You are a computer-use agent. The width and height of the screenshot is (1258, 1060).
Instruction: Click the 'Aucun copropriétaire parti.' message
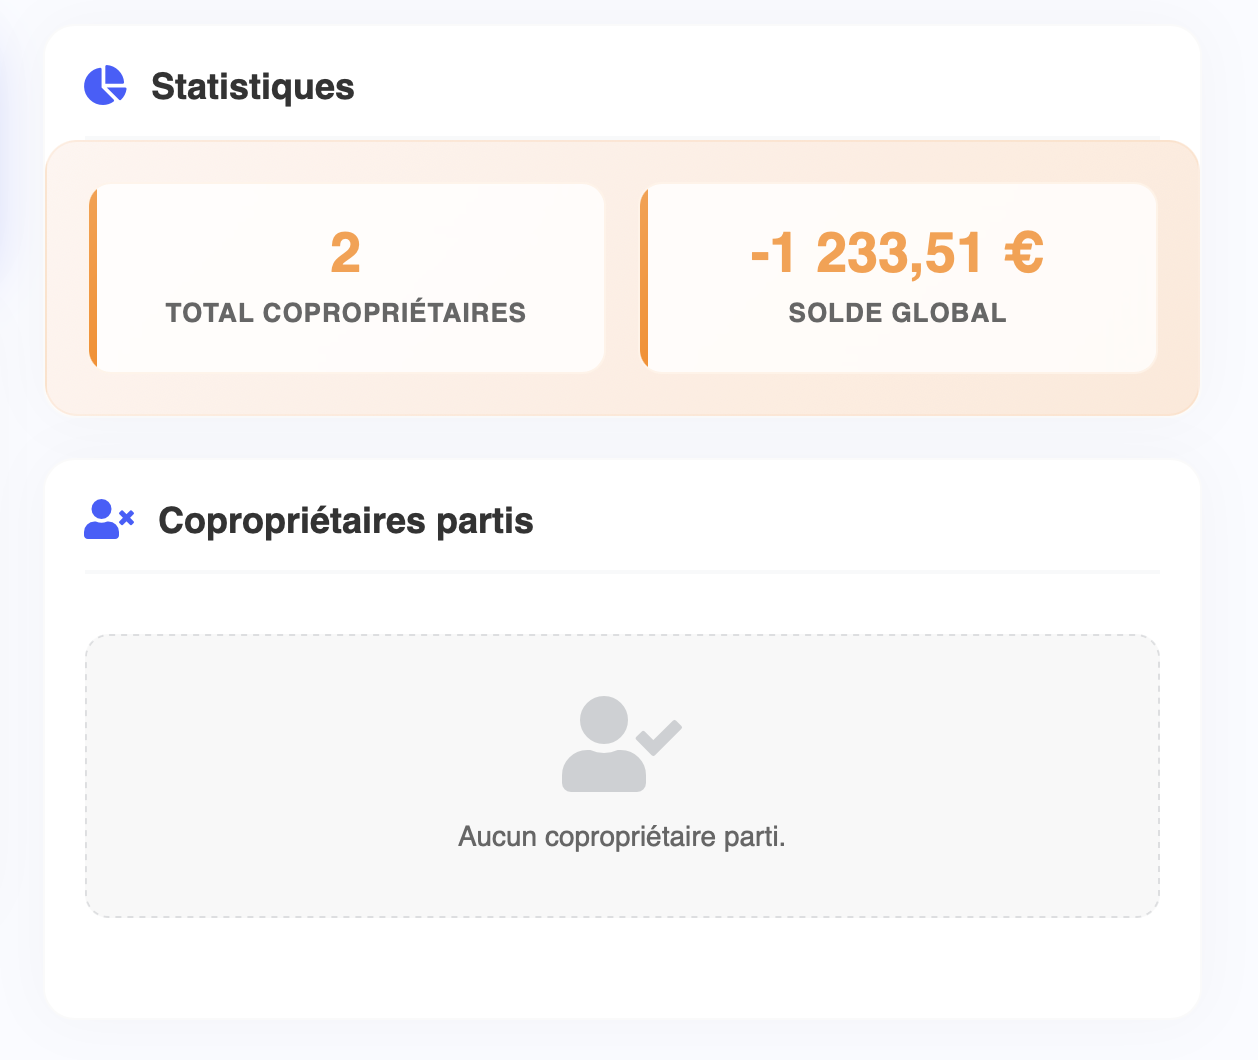(621, 836)
